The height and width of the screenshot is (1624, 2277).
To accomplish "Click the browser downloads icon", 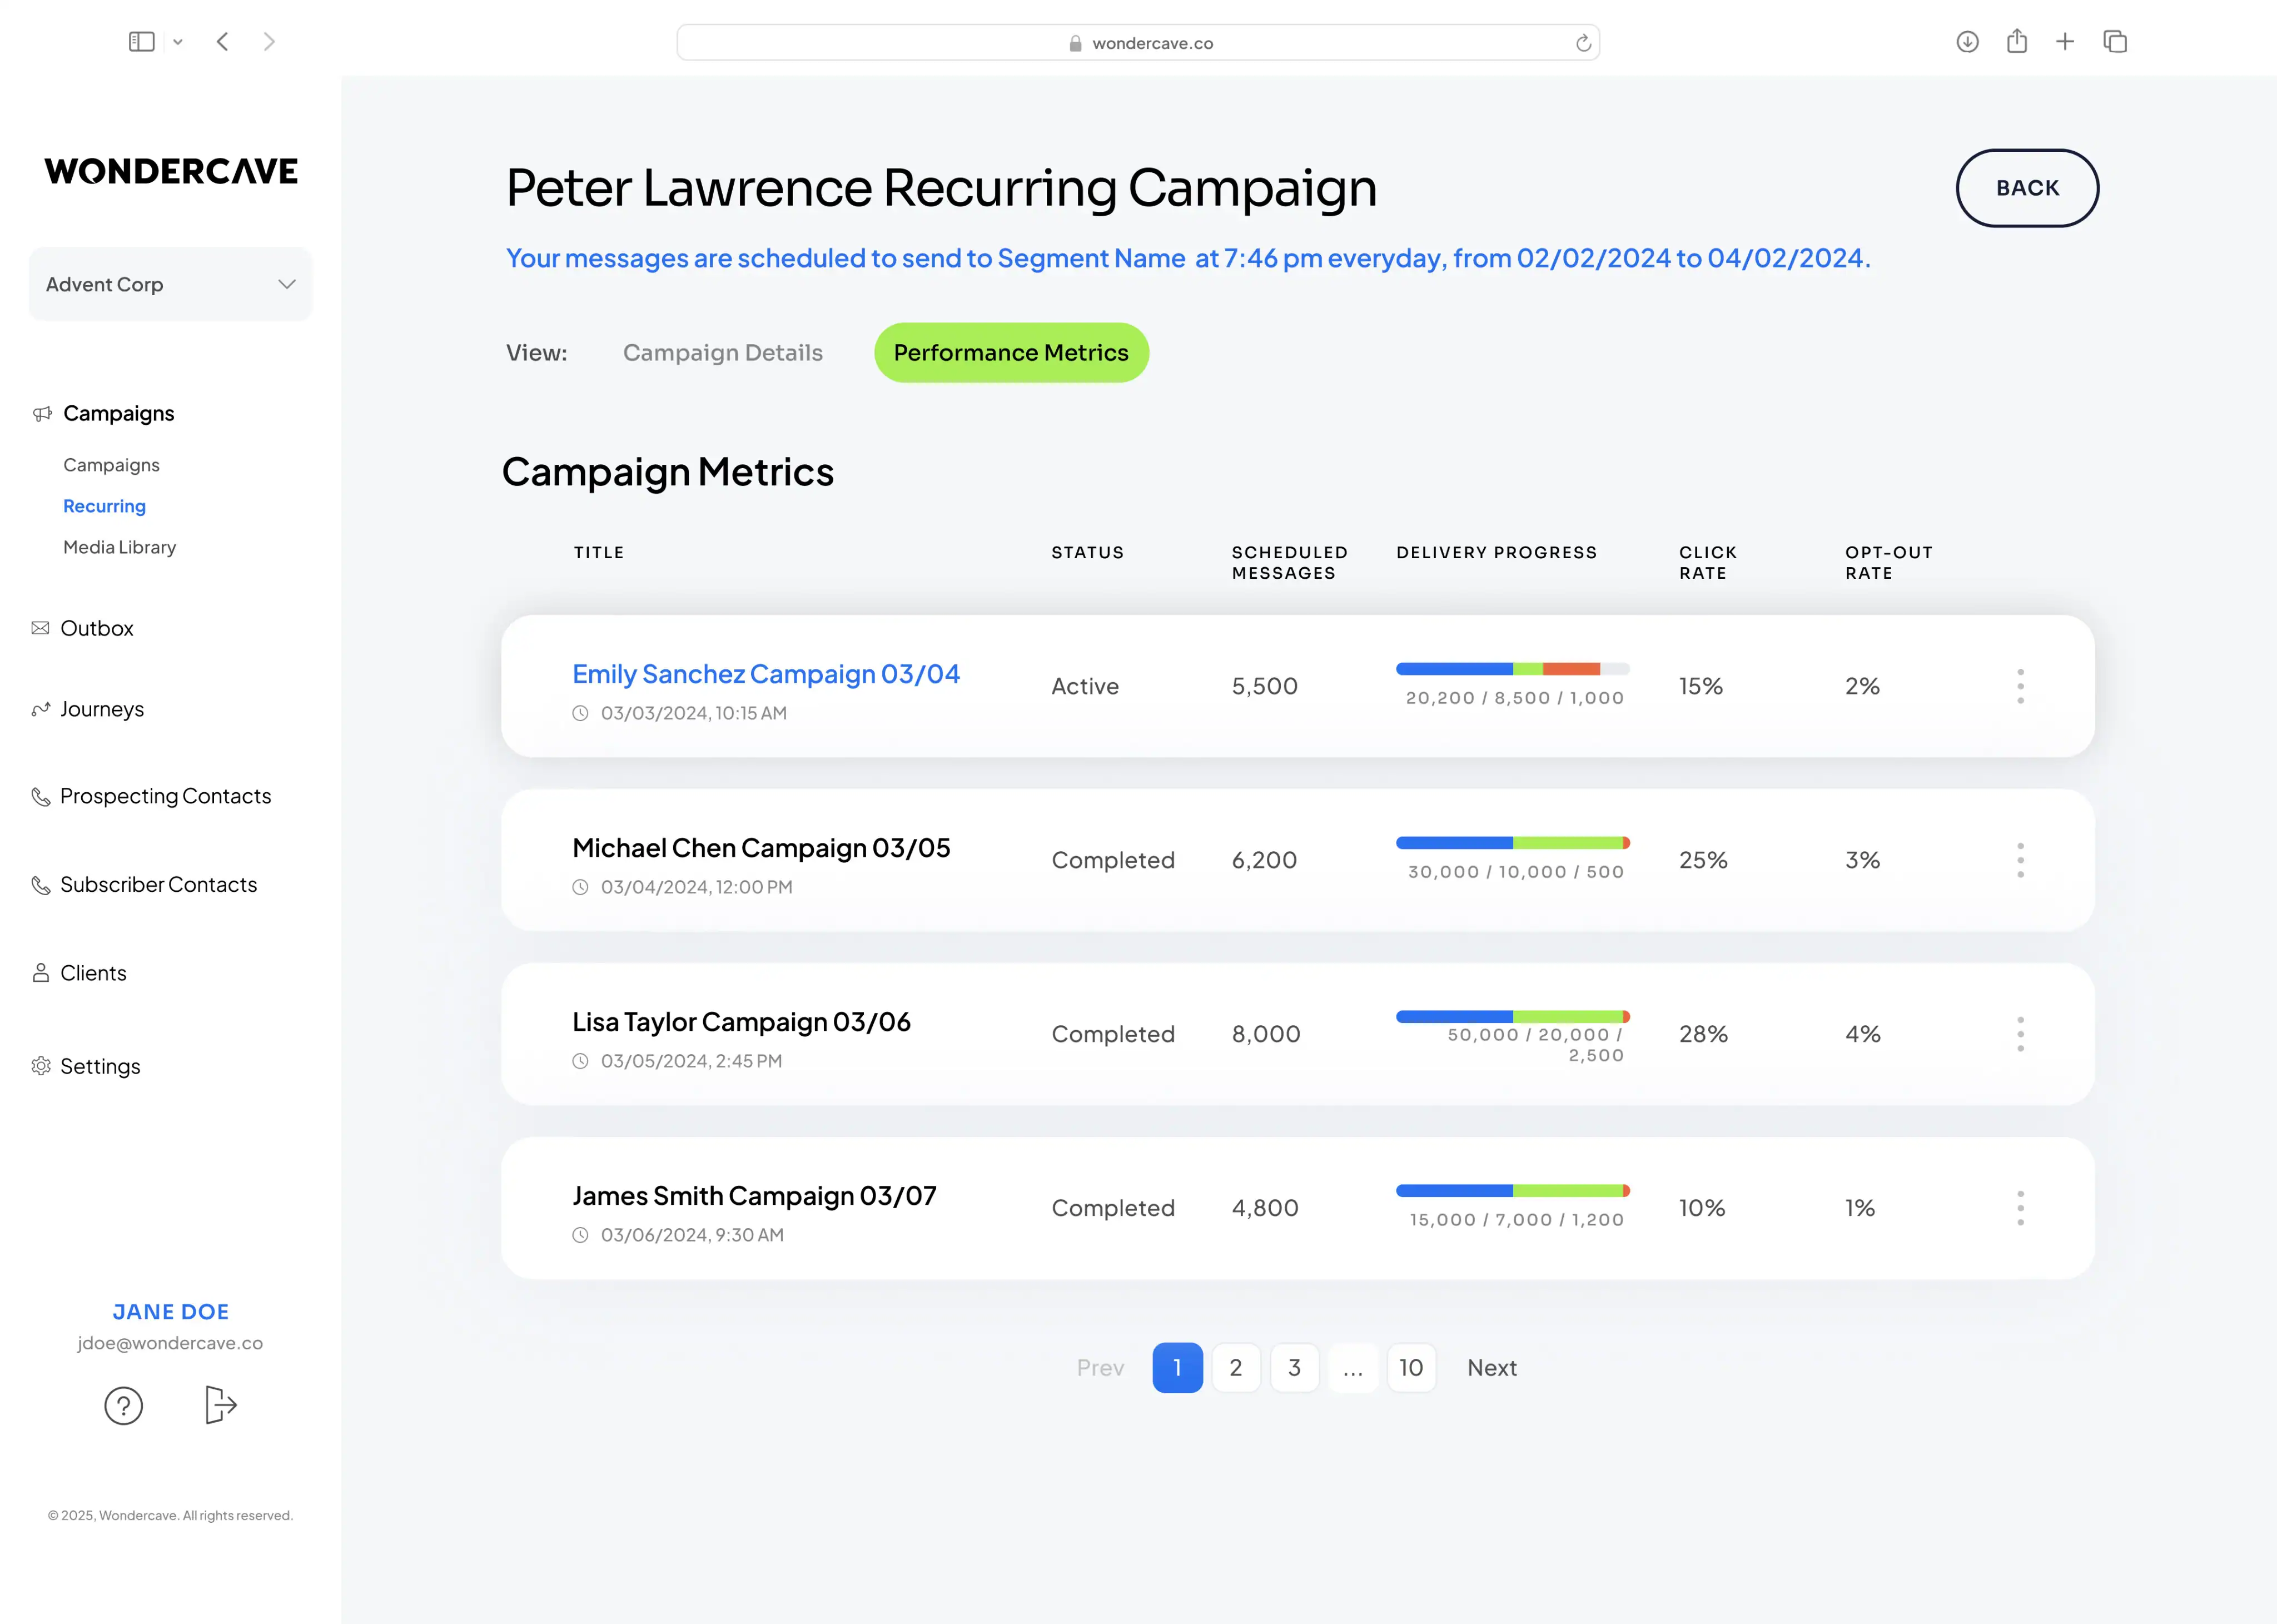I will (1967, 42).
